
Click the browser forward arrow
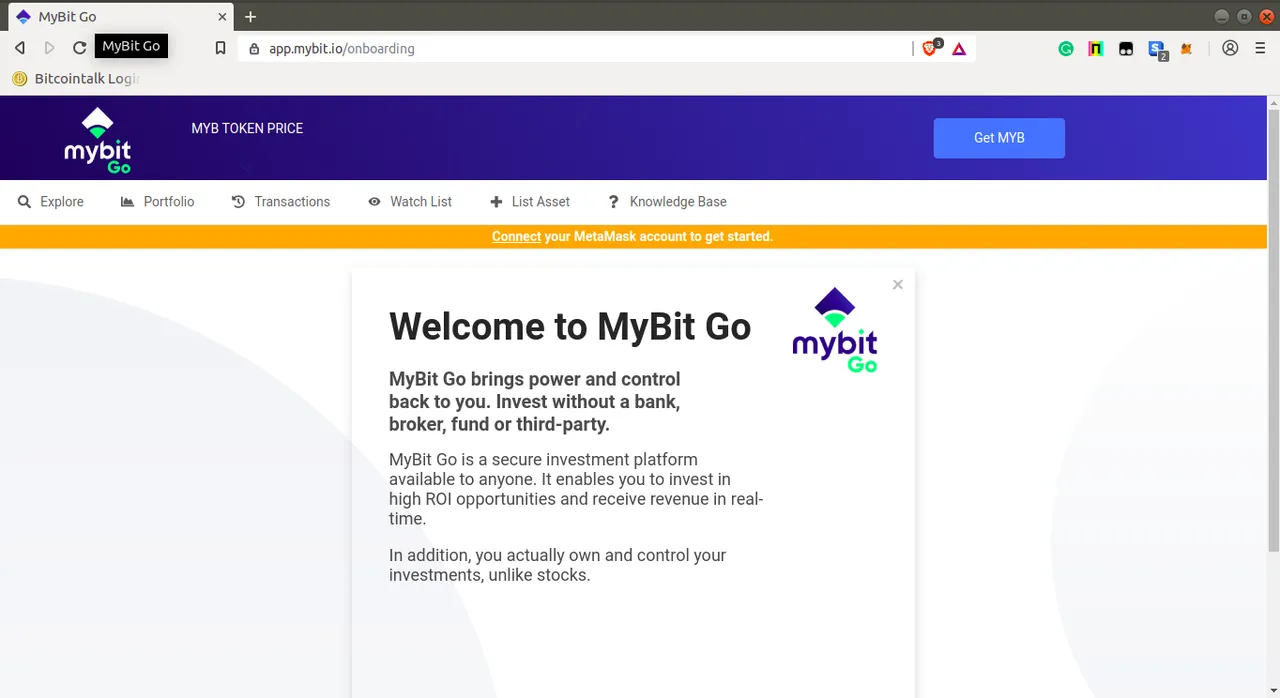pyautogui.click(x=50, y=48)
